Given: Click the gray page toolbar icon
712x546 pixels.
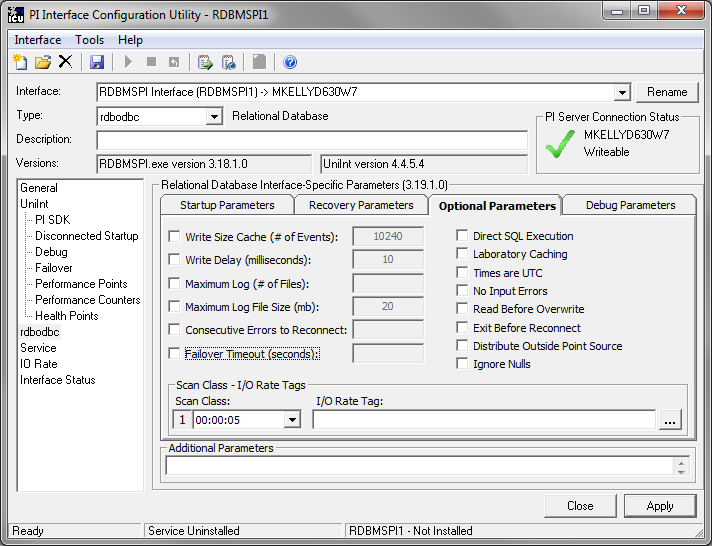Looking at the screenshot, I should [259, 62].
